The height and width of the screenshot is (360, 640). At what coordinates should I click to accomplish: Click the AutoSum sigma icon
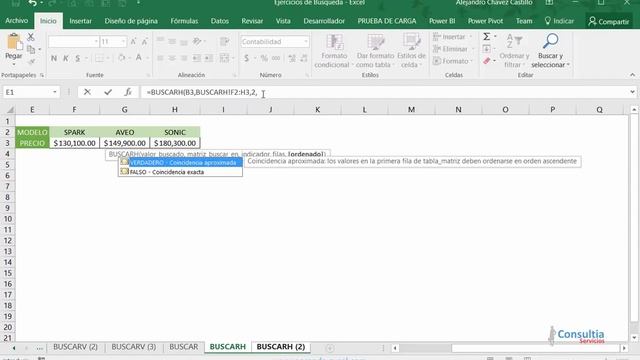(x=487, y=37)
